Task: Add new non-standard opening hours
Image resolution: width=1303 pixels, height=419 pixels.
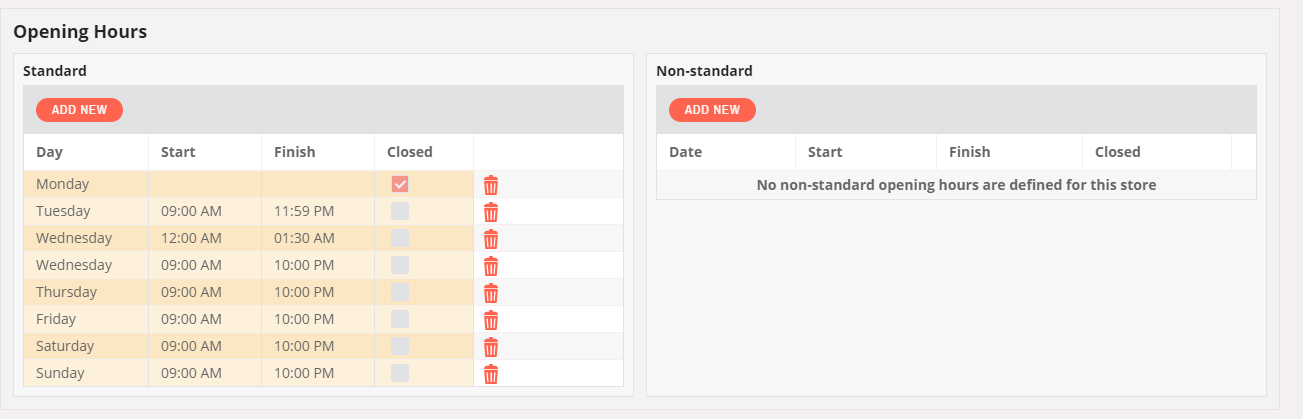Action: (x=712, y=110)
